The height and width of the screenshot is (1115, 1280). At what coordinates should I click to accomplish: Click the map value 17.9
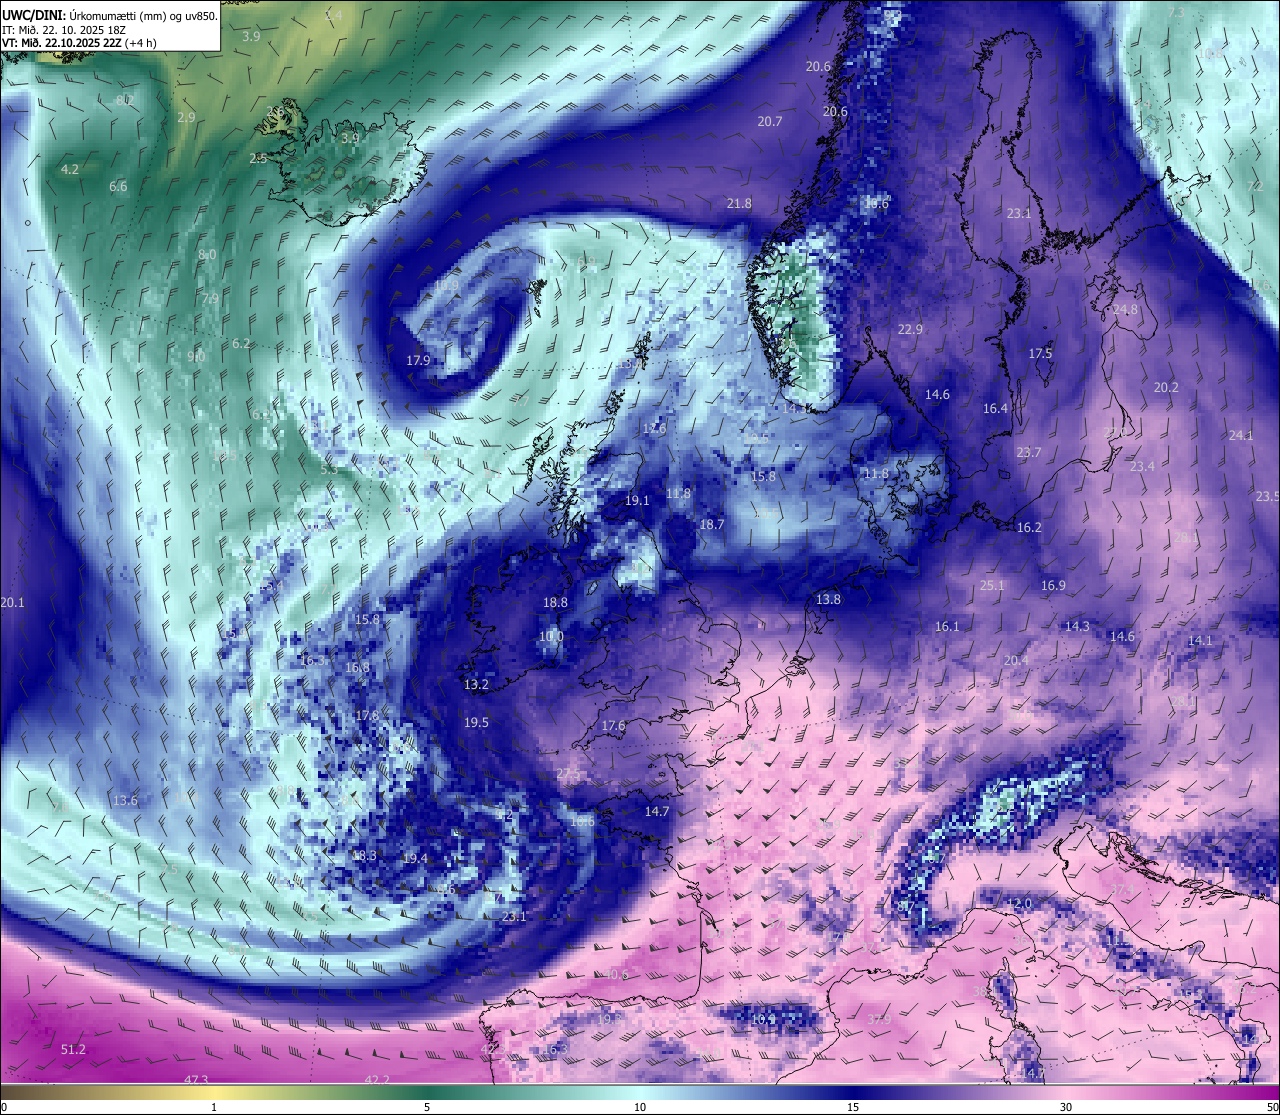418,360
